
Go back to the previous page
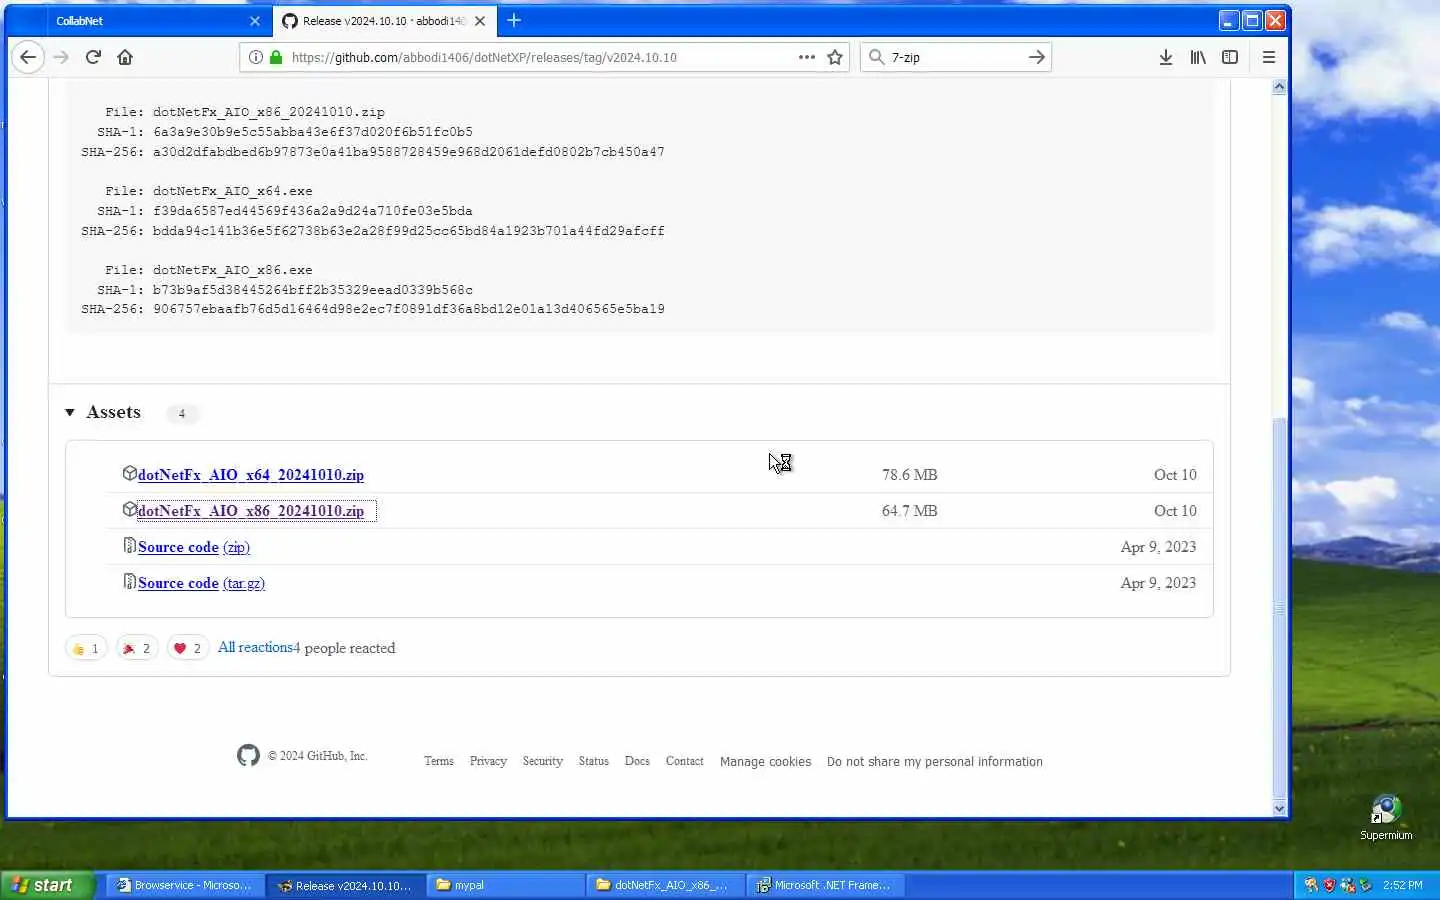coord(28,57)
